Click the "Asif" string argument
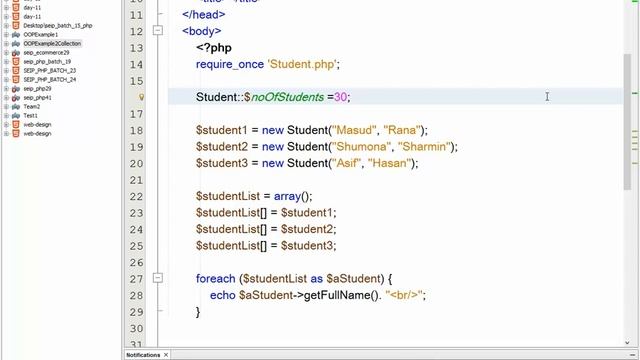Screen dimensions: 640x360 (x=347, y=163)
